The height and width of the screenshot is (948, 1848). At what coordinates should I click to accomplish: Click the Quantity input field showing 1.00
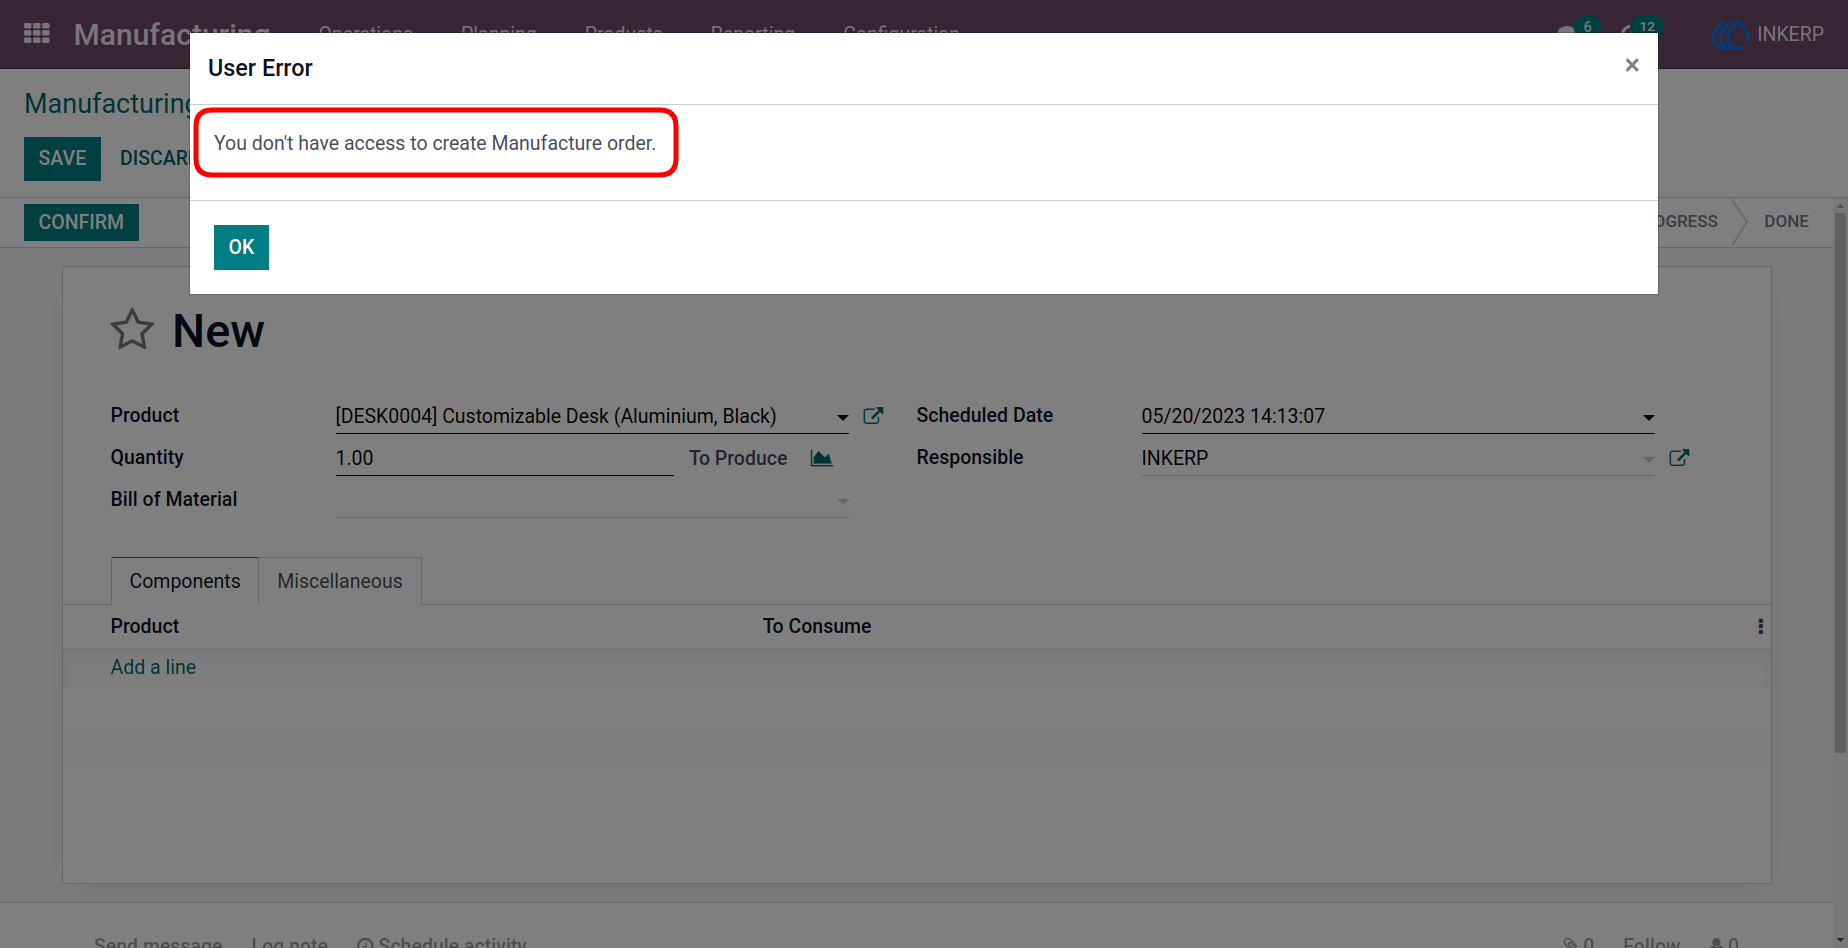tap(504, 458)
